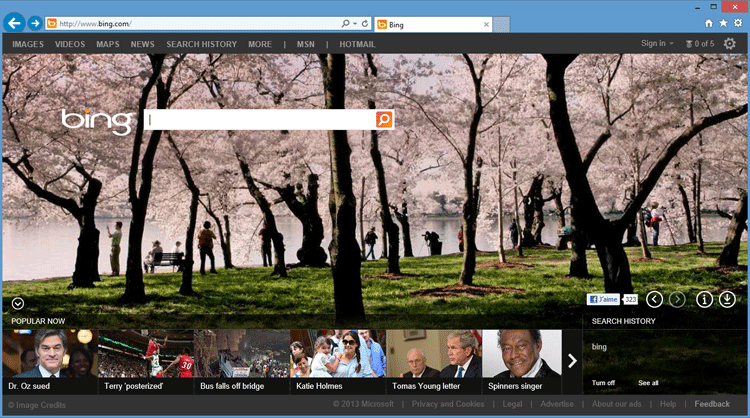This screenshot has height=418, width=750.
Task: Go back with the browser back arrow
Action: 14,22
